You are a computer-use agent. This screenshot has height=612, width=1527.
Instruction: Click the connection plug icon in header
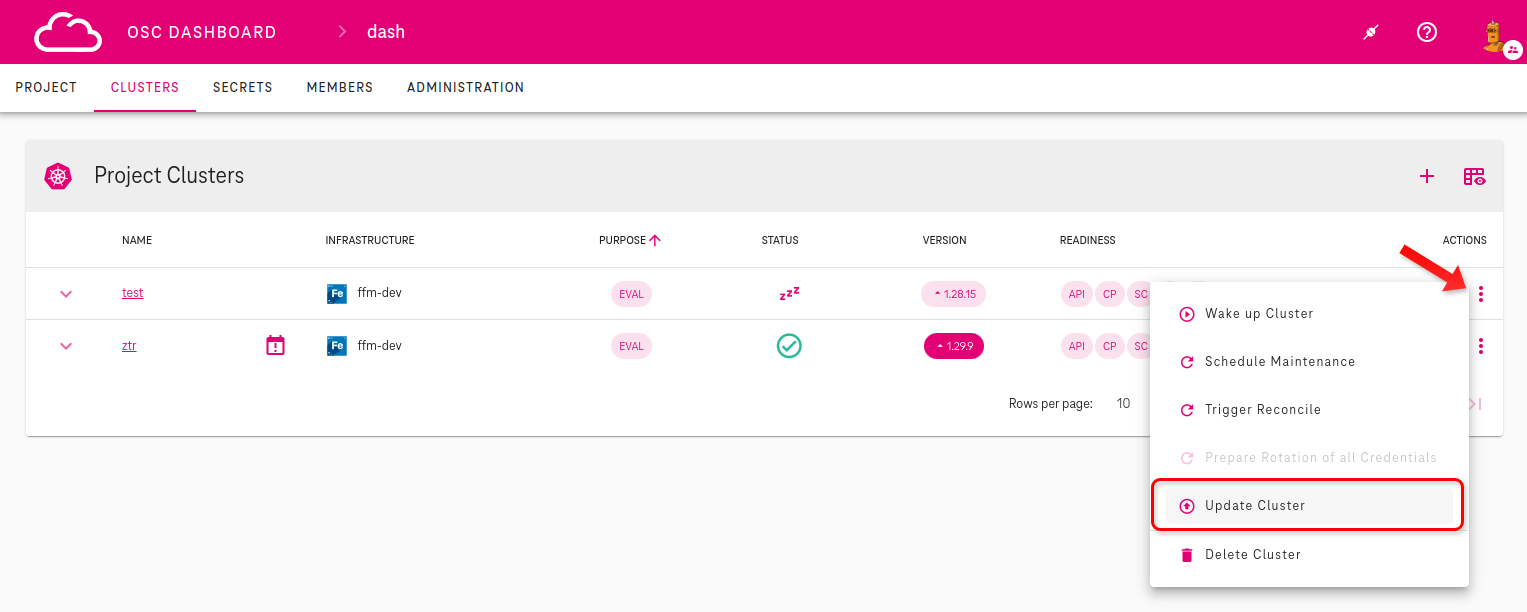click(1371, 32)
